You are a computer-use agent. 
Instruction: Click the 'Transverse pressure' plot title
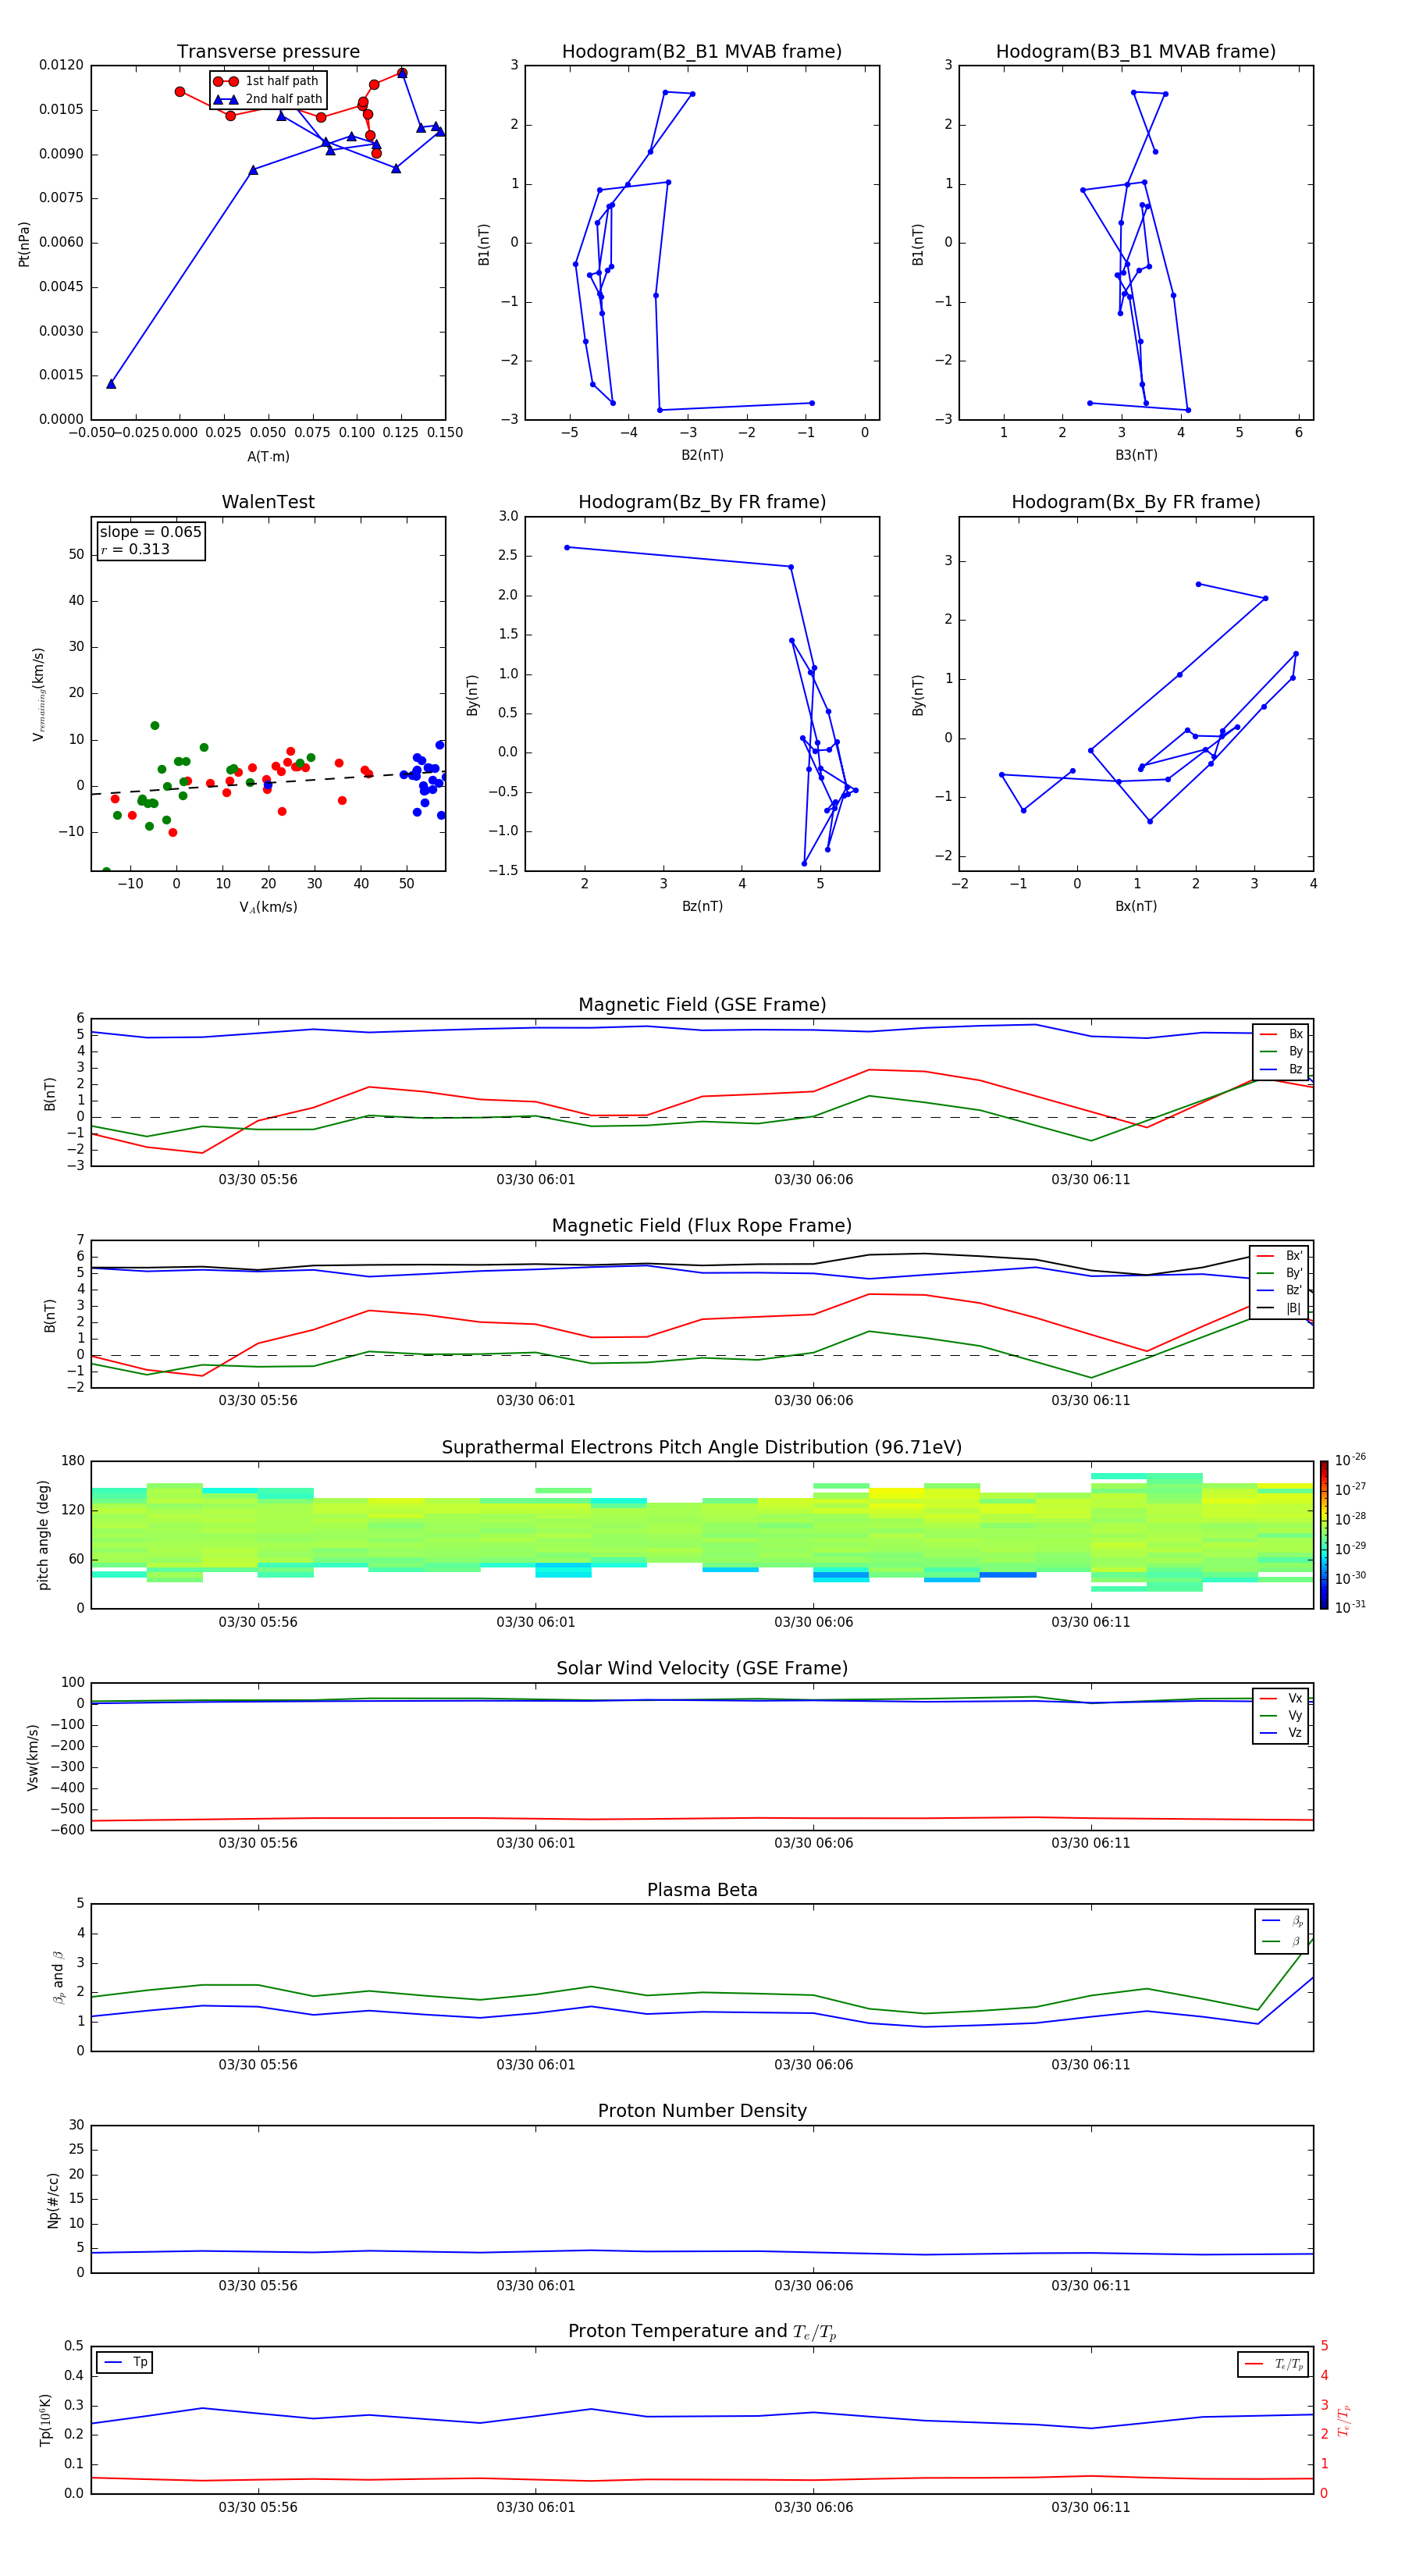[x=268, y=52]
